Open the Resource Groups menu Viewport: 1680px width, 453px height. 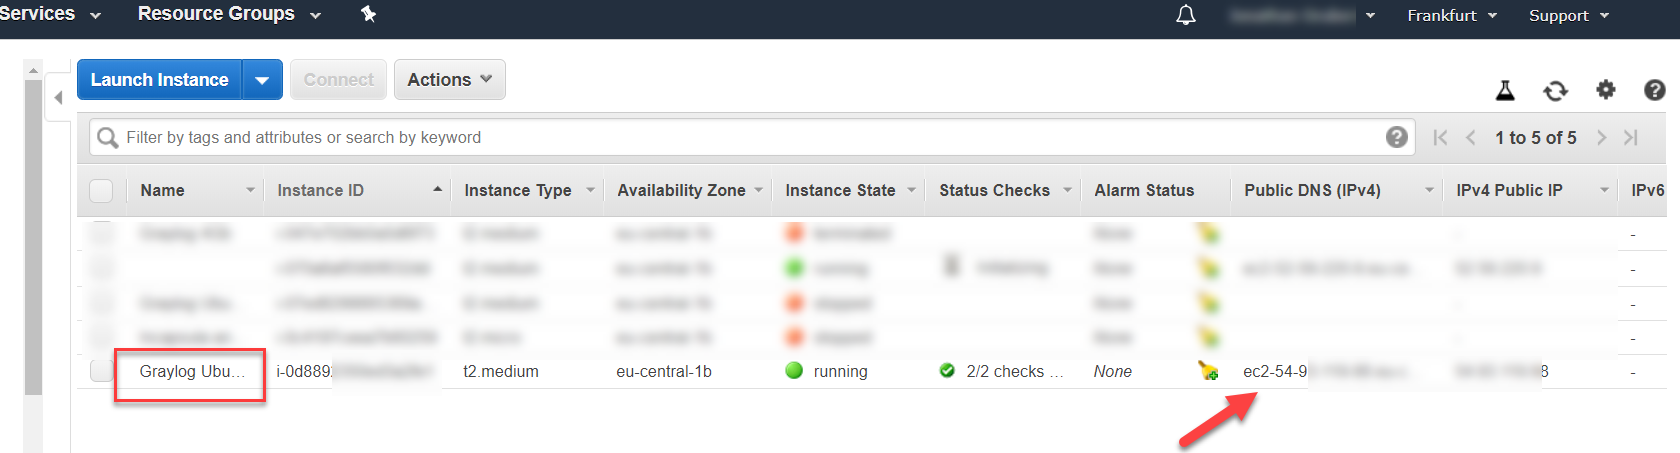pos(229,14)
